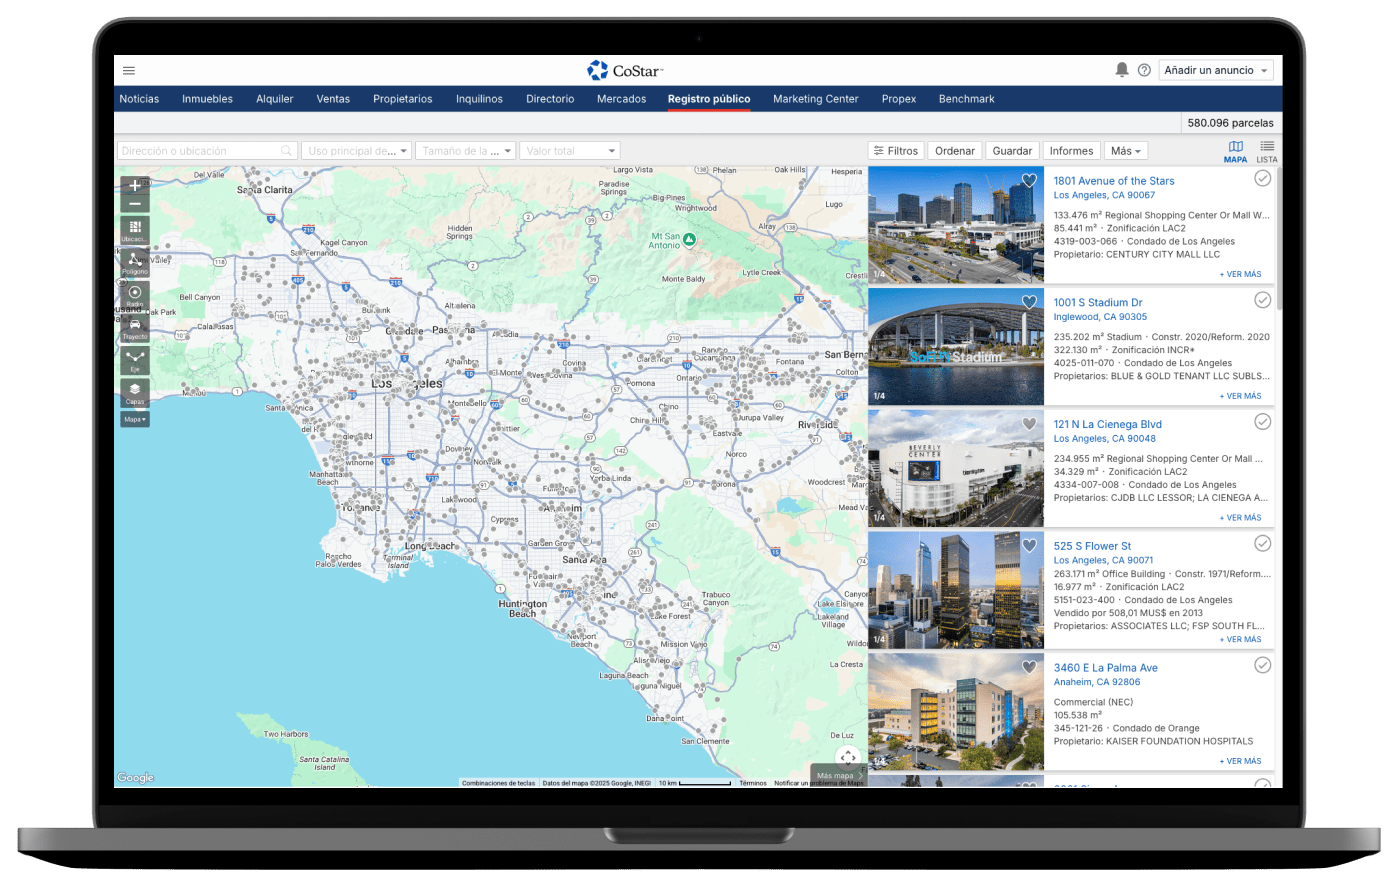Check the 525 S Flower St listing
Screen dimensions: 1400x894
(1263, 544)
